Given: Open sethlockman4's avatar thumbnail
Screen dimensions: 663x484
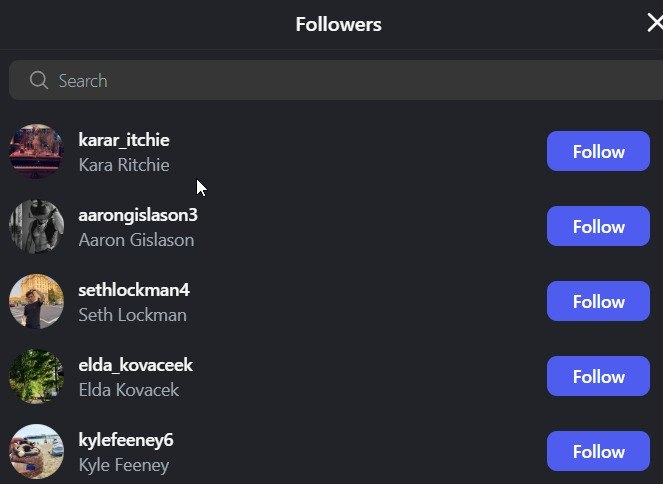Looking at the screenshot, I should click(x=36, y=301).
